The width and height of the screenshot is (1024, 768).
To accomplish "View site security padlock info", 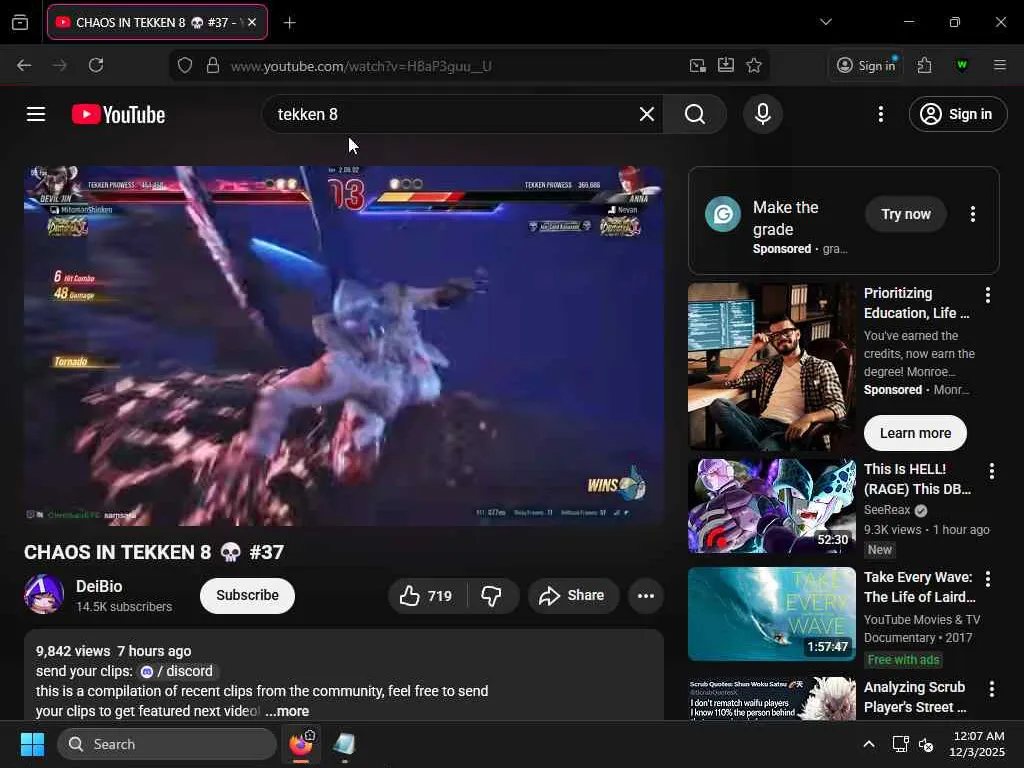I will tap(212, 66).
